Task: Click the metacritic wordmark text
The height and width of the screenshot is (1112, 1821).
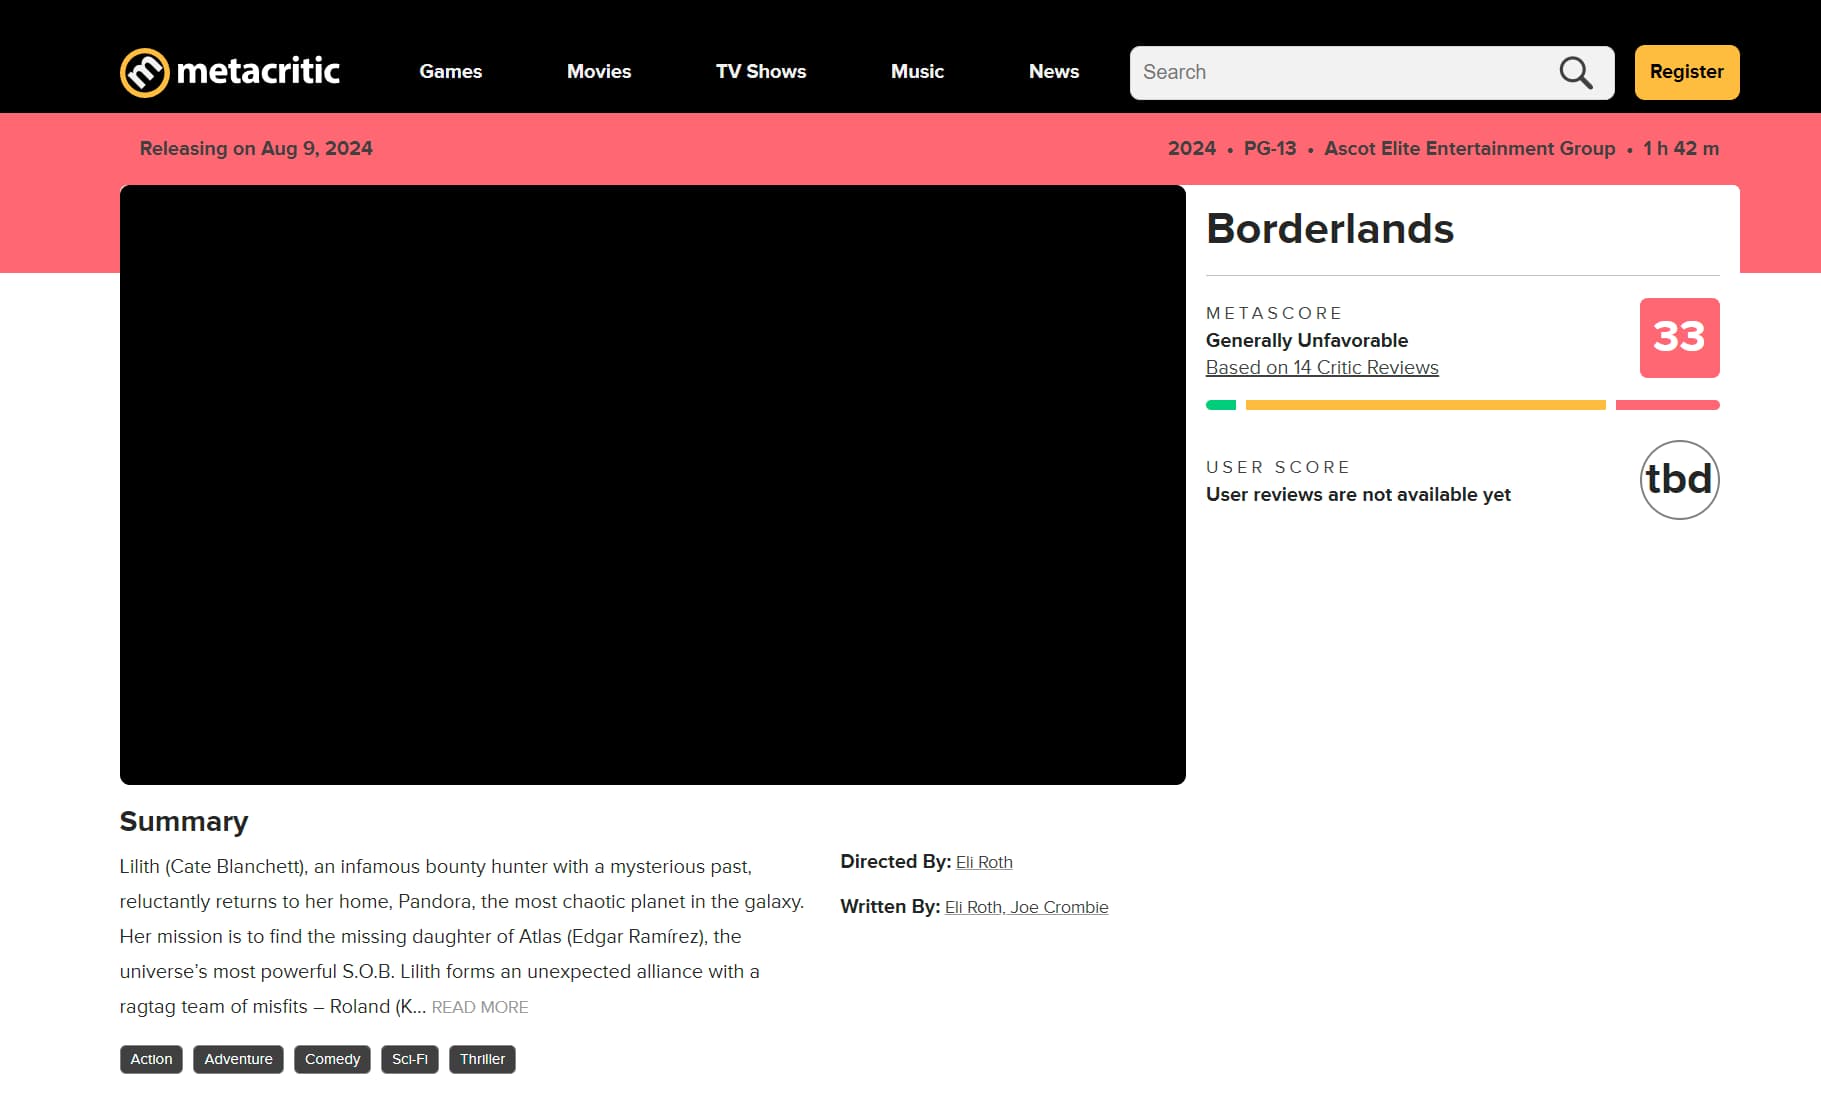Action: [258, 71]
